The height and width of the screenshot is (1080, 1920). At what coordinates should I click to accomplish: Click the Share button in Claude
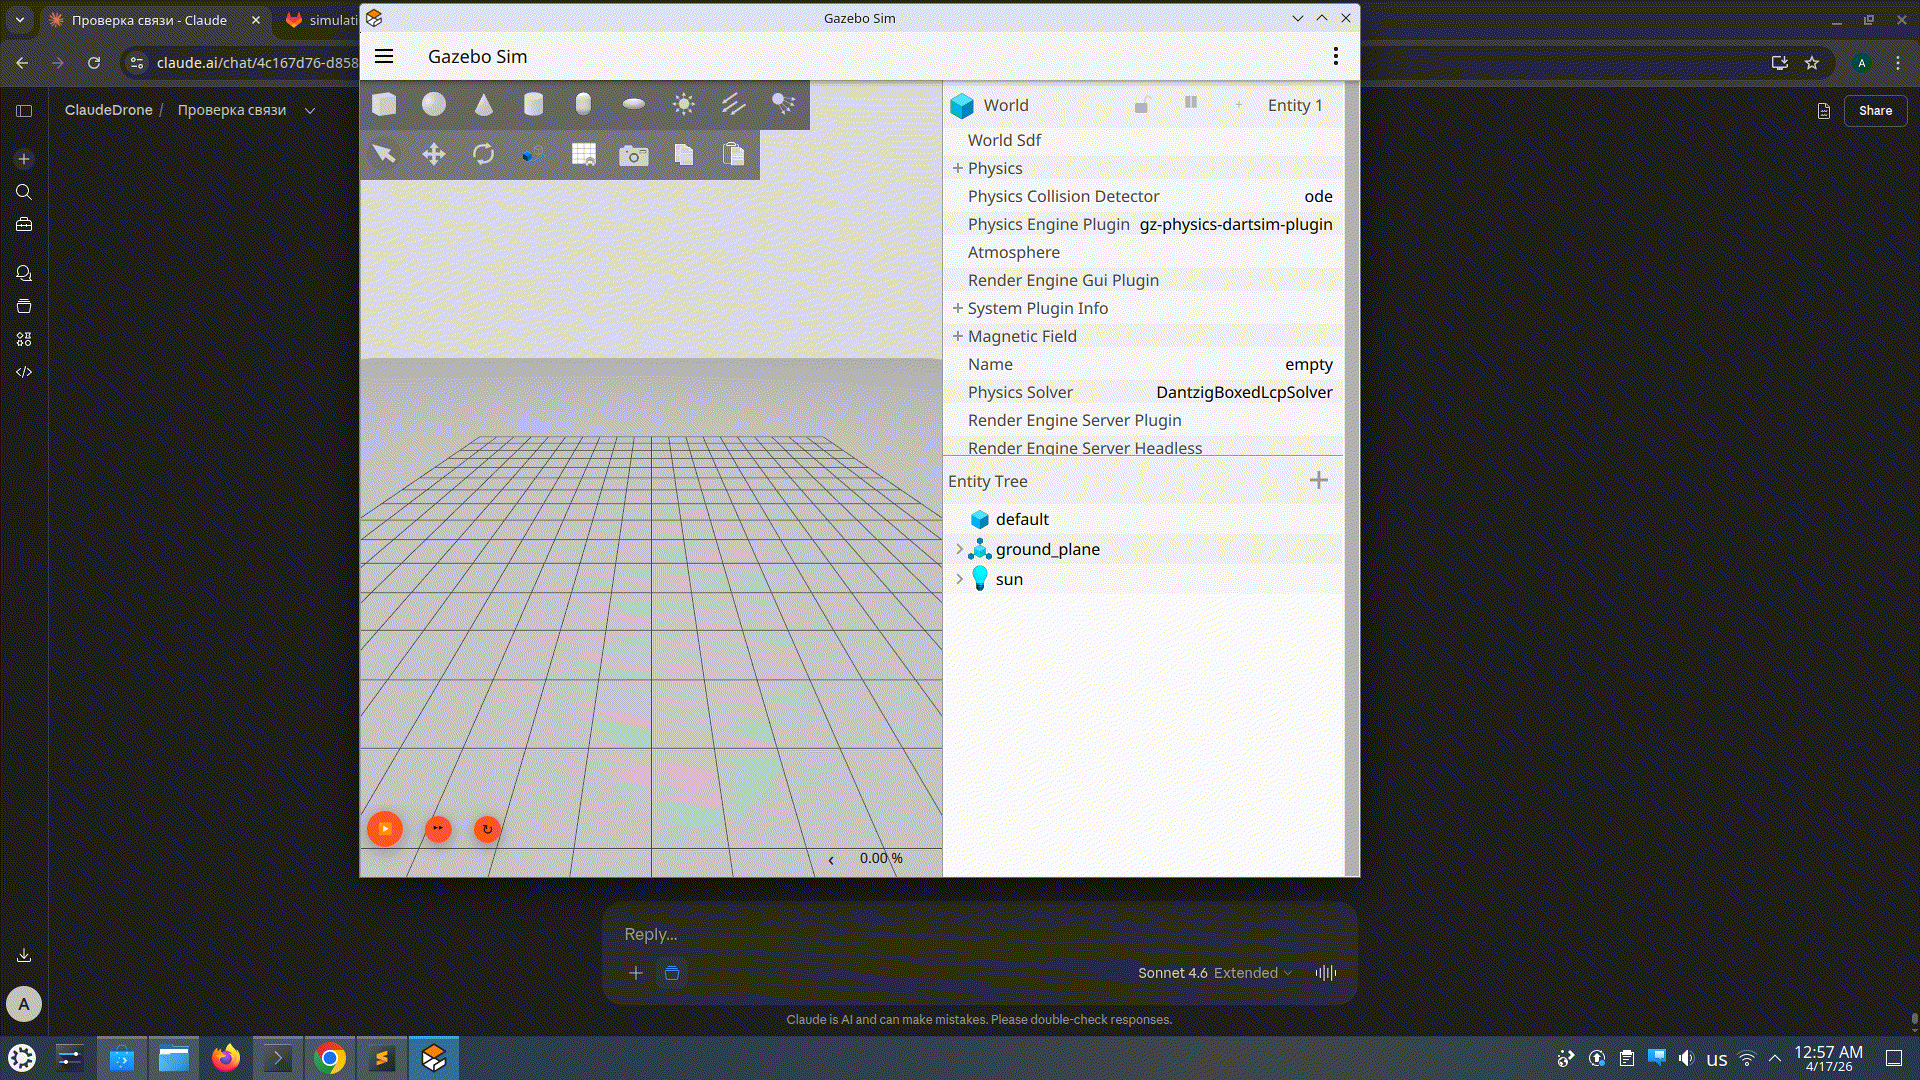coord(1875,111)
